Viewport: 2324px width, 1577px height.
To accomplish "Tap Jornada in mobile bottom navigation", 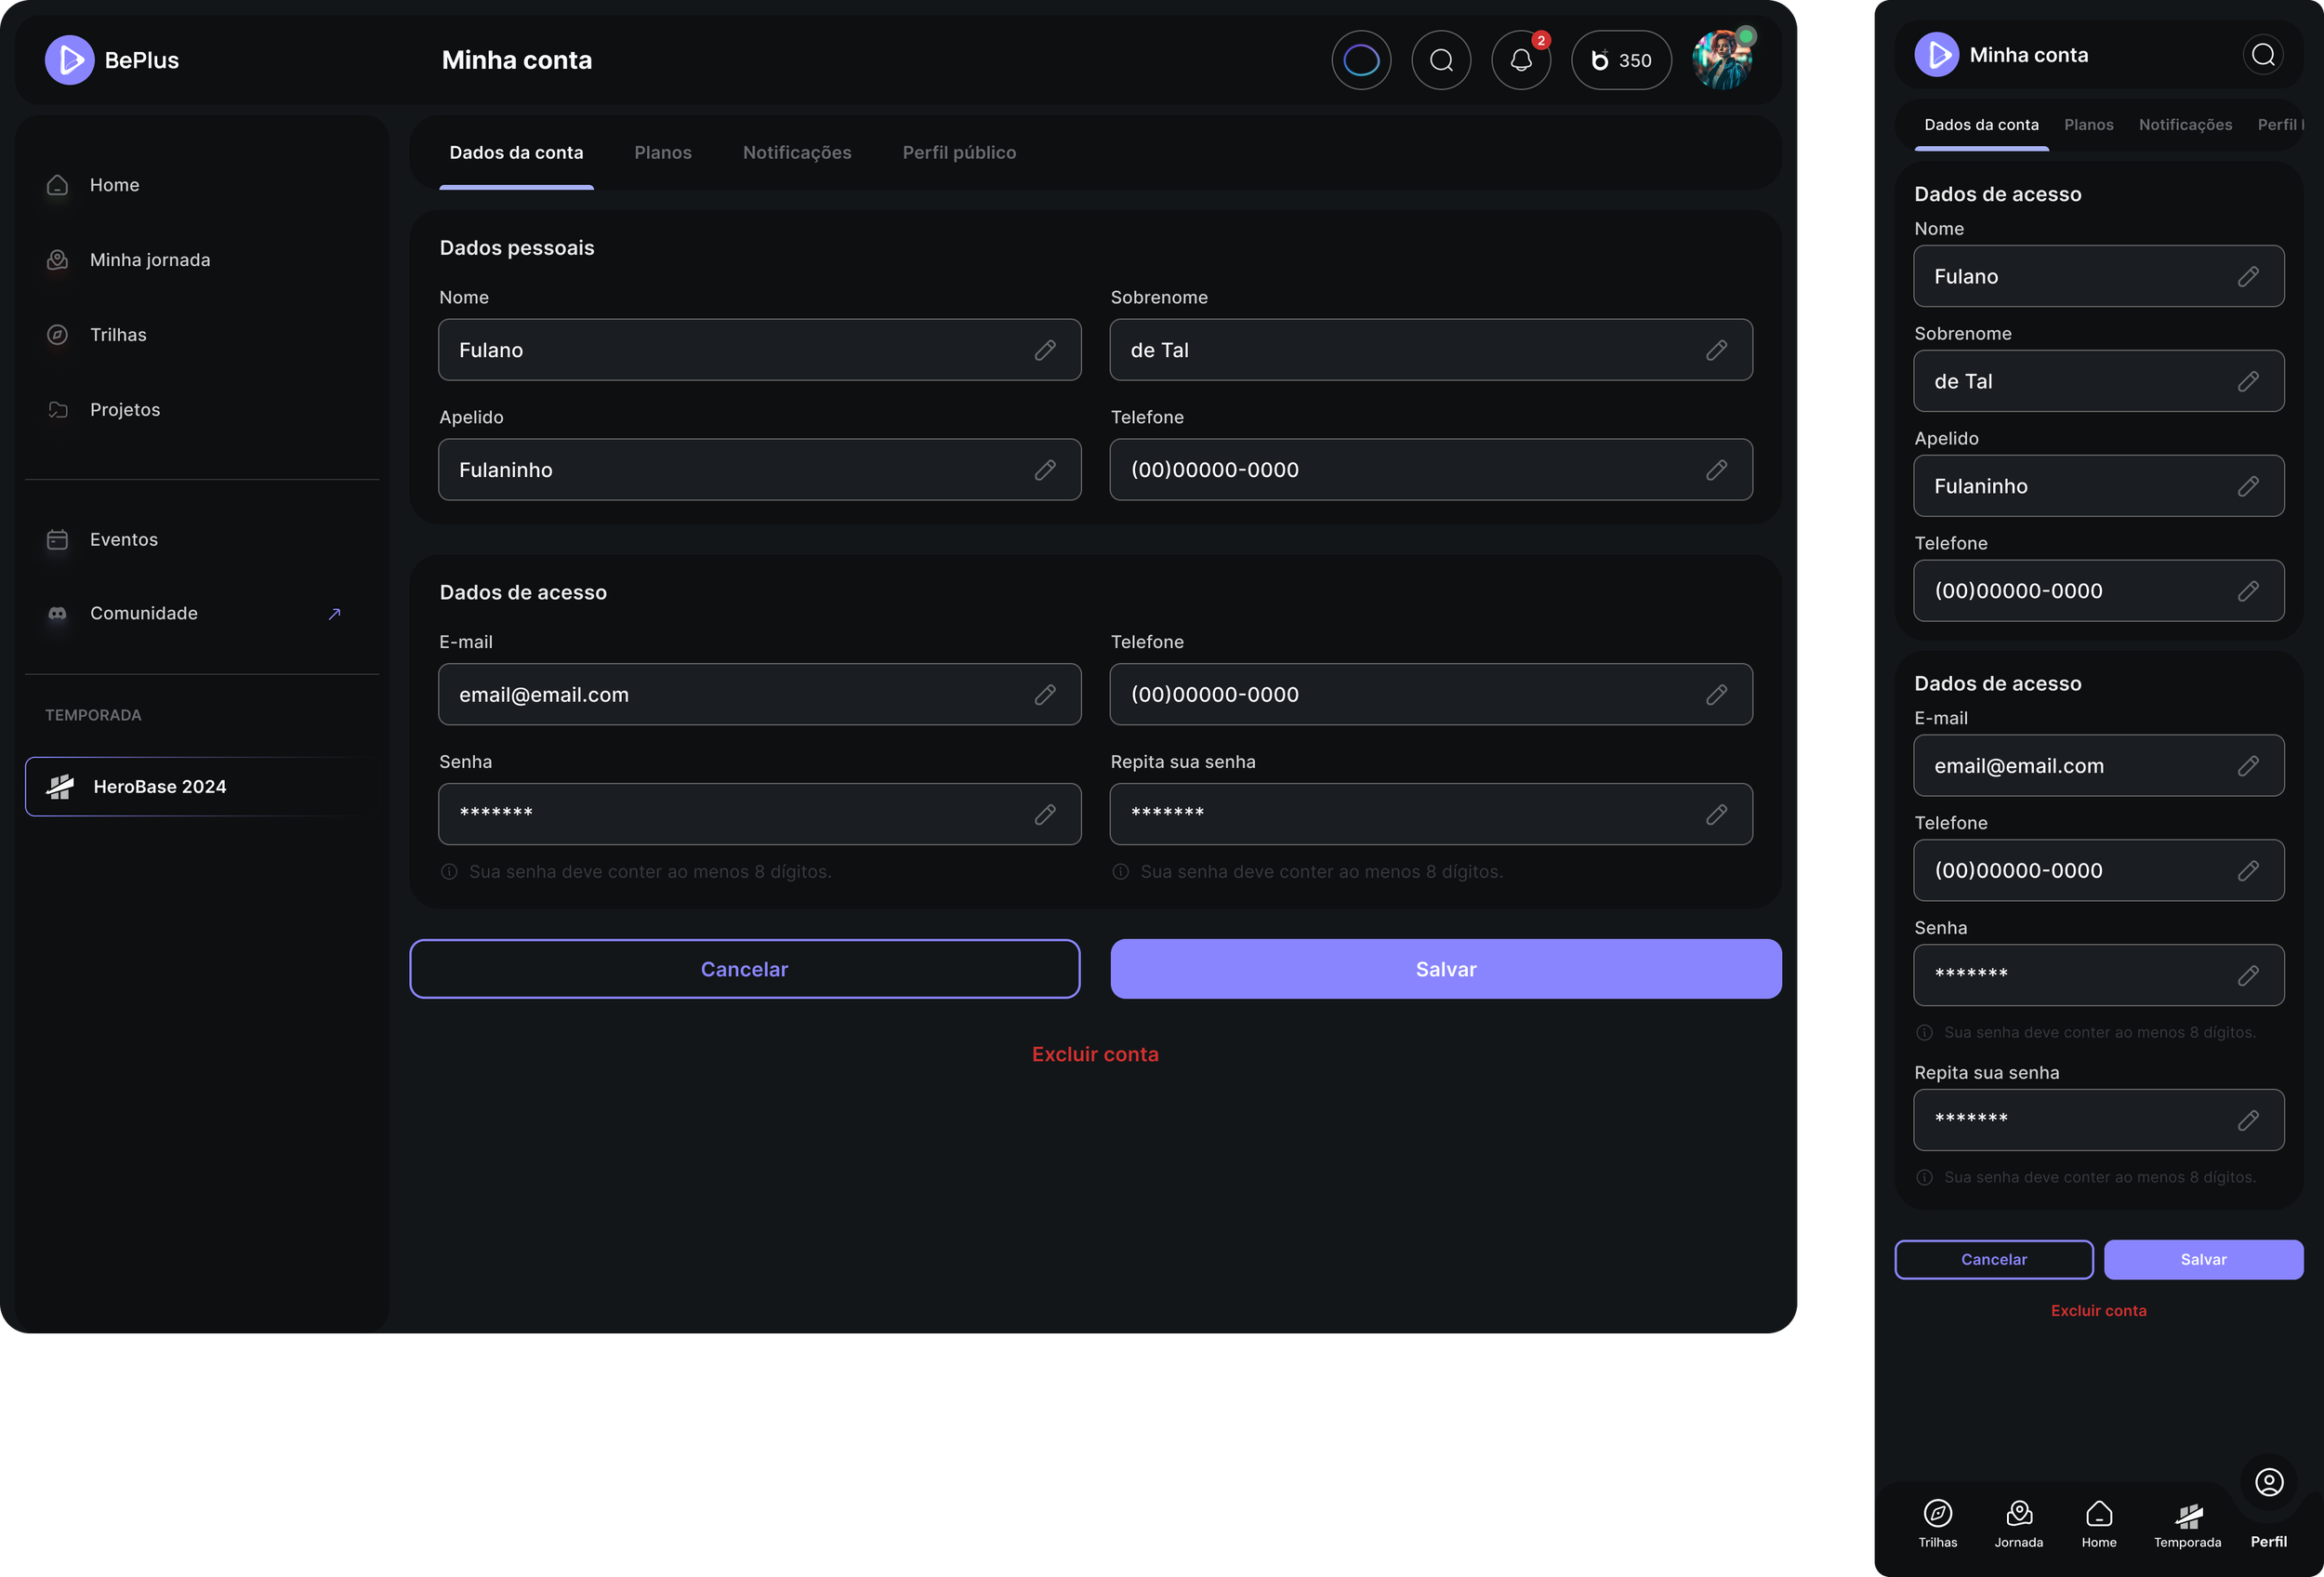I will point(2019,1524).
